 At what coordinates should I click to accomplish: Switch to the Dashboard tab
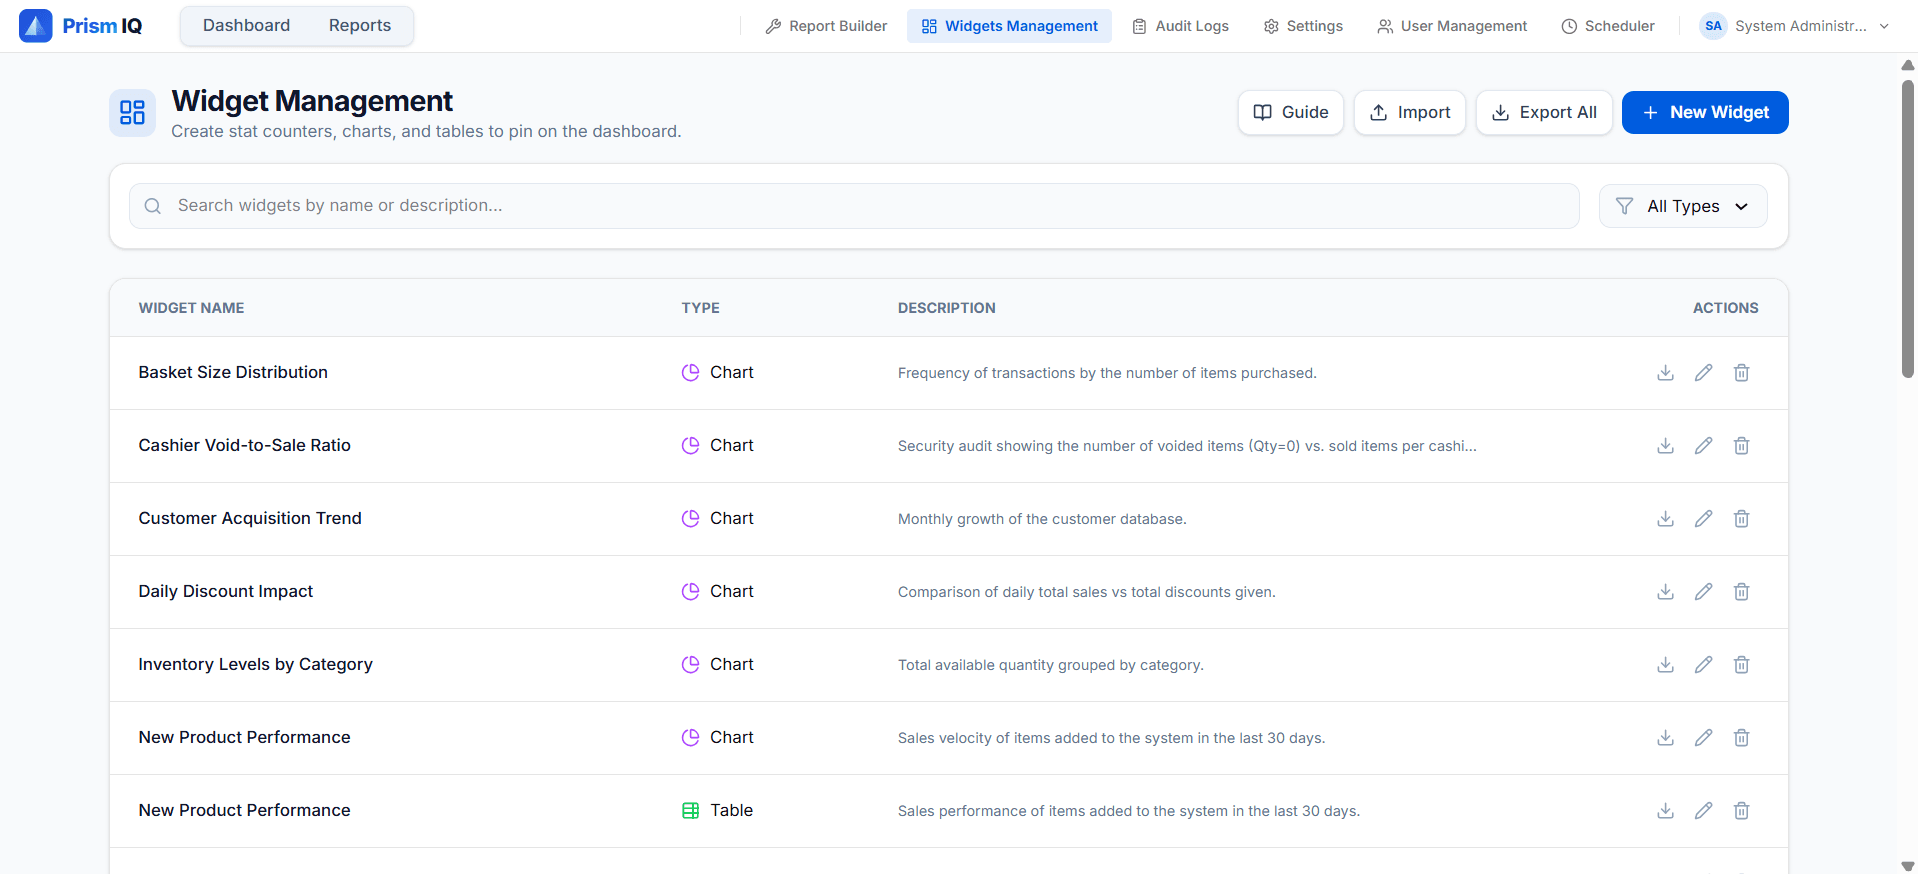pos(246,26)
